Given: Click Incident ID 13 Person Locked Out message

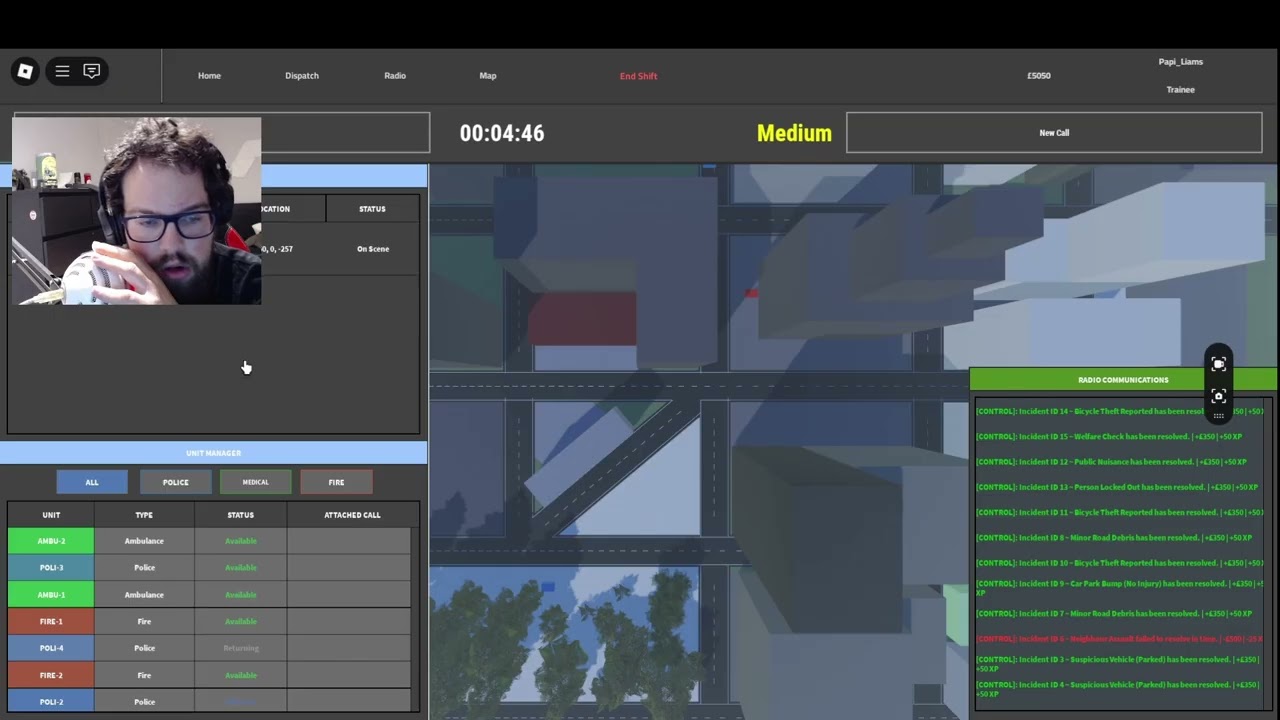Looking at the screenshot, I should (1117, 487).
